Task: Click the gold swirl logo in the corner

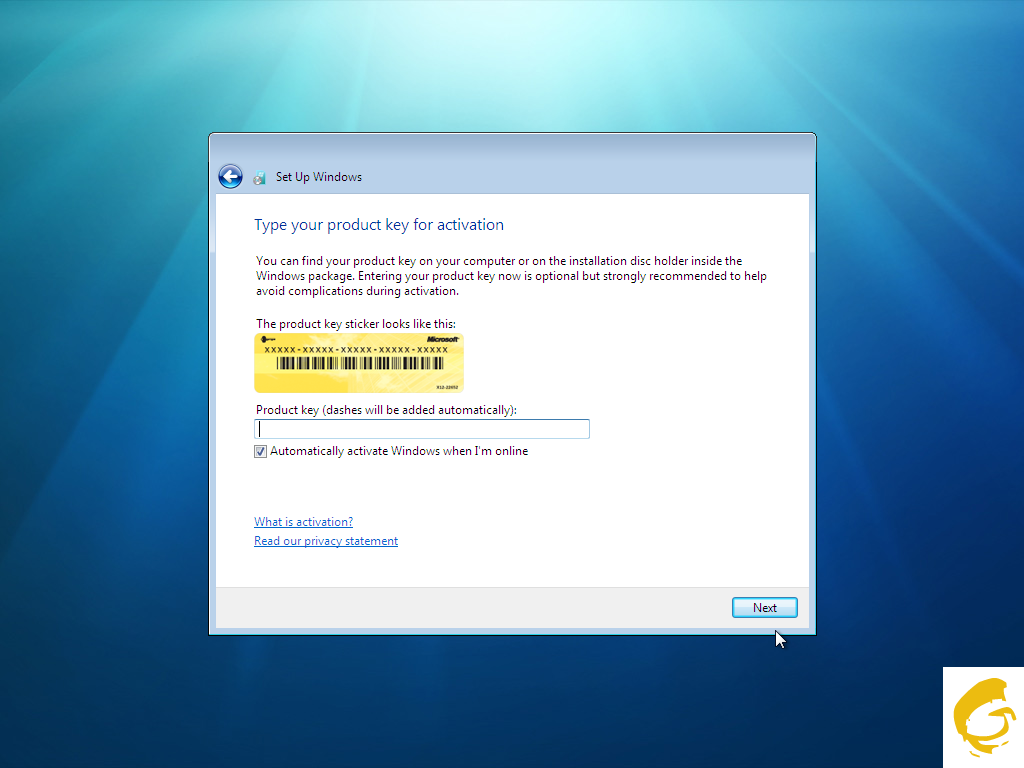Action: 983,718
